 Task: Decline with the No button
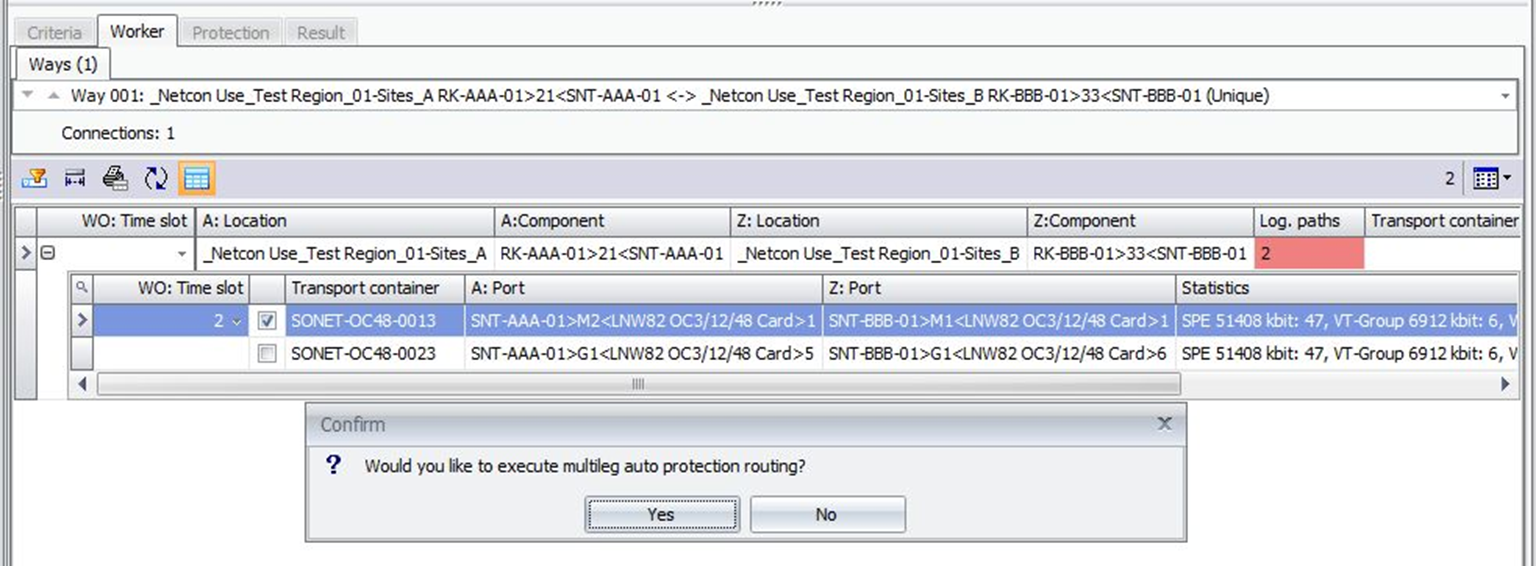click(827, 514)
